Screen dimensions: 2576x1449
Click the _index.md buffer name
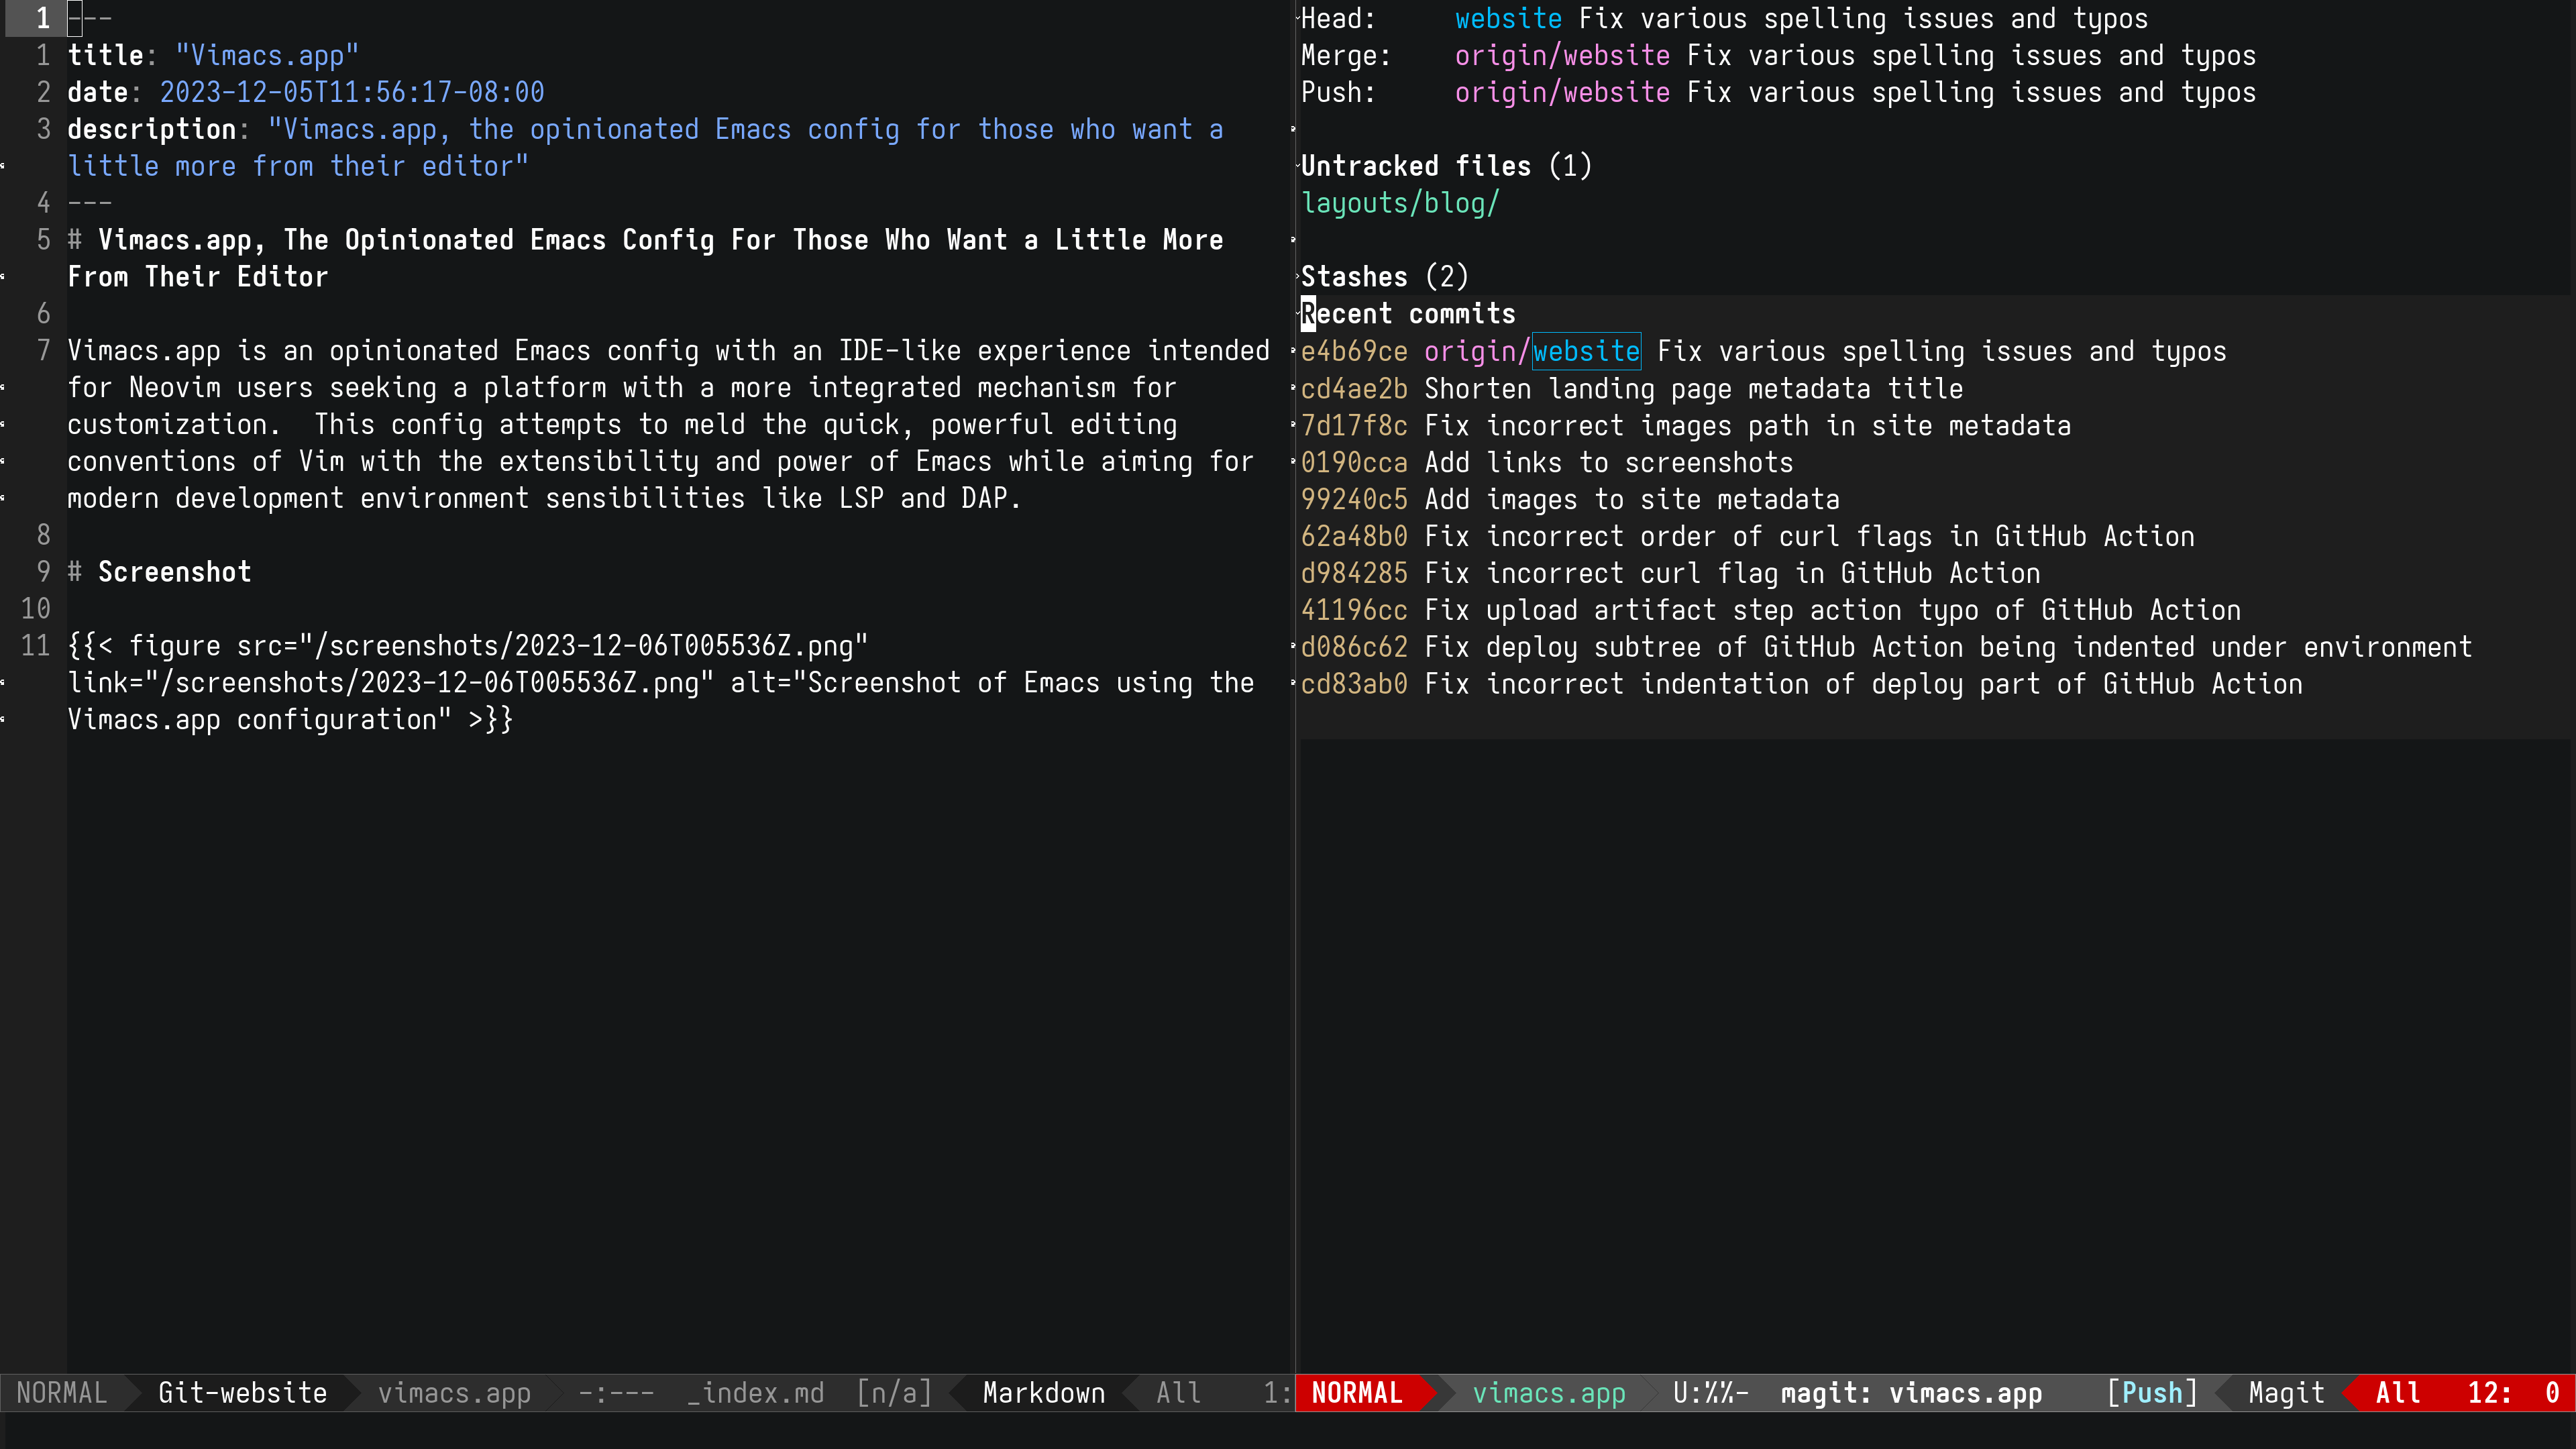point(755,1393)
